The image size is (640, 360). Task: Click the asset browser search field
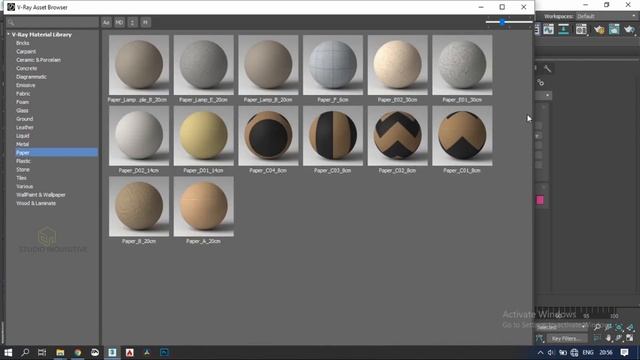(x=52, y=22)
